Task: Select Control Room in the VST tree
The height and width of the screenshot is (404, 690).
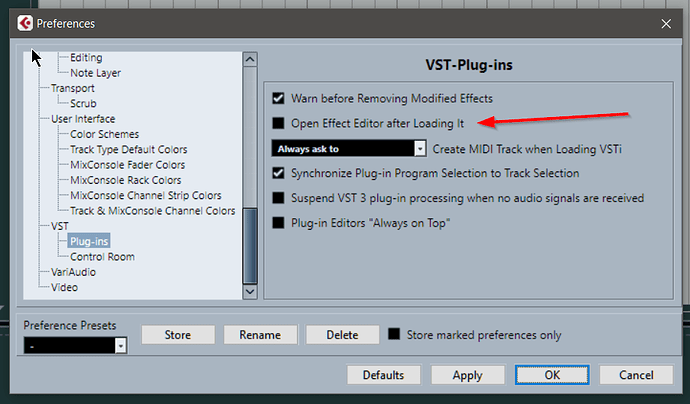Action: click(x=102, y=256)
